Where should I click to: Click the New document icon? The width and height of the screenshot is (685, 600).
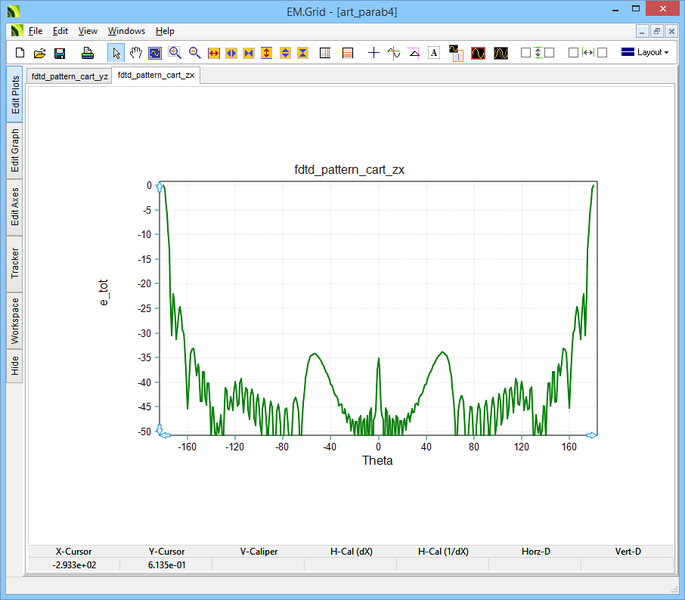19,52
